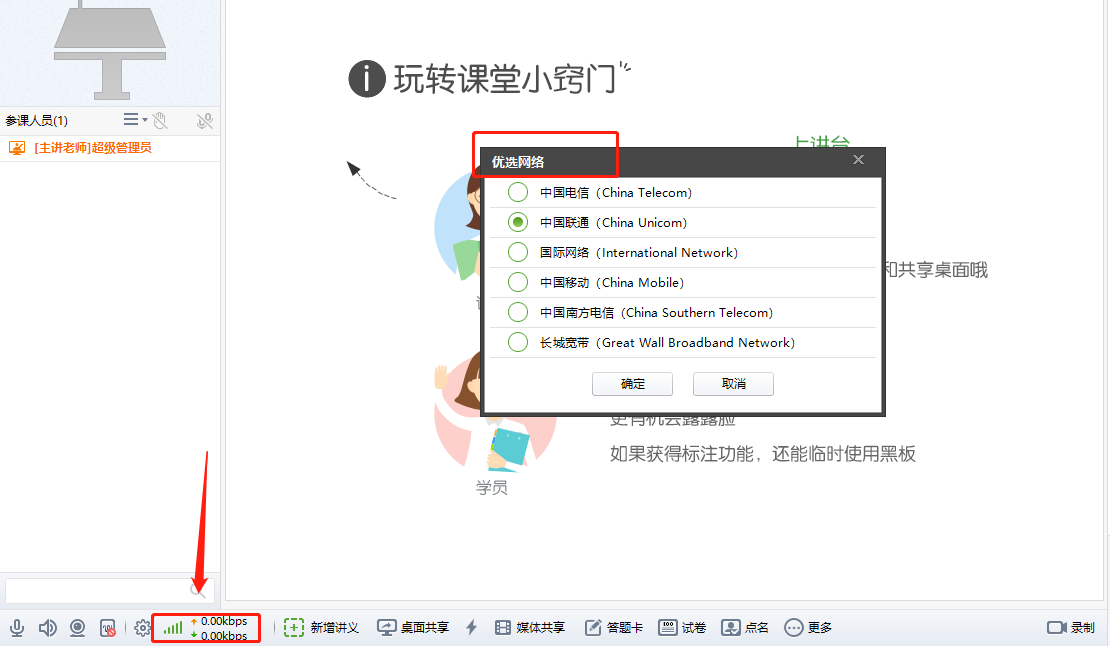Click the 新增讲义 add handout button
This screenshot has width=1110, height=646.
[321, 628]
